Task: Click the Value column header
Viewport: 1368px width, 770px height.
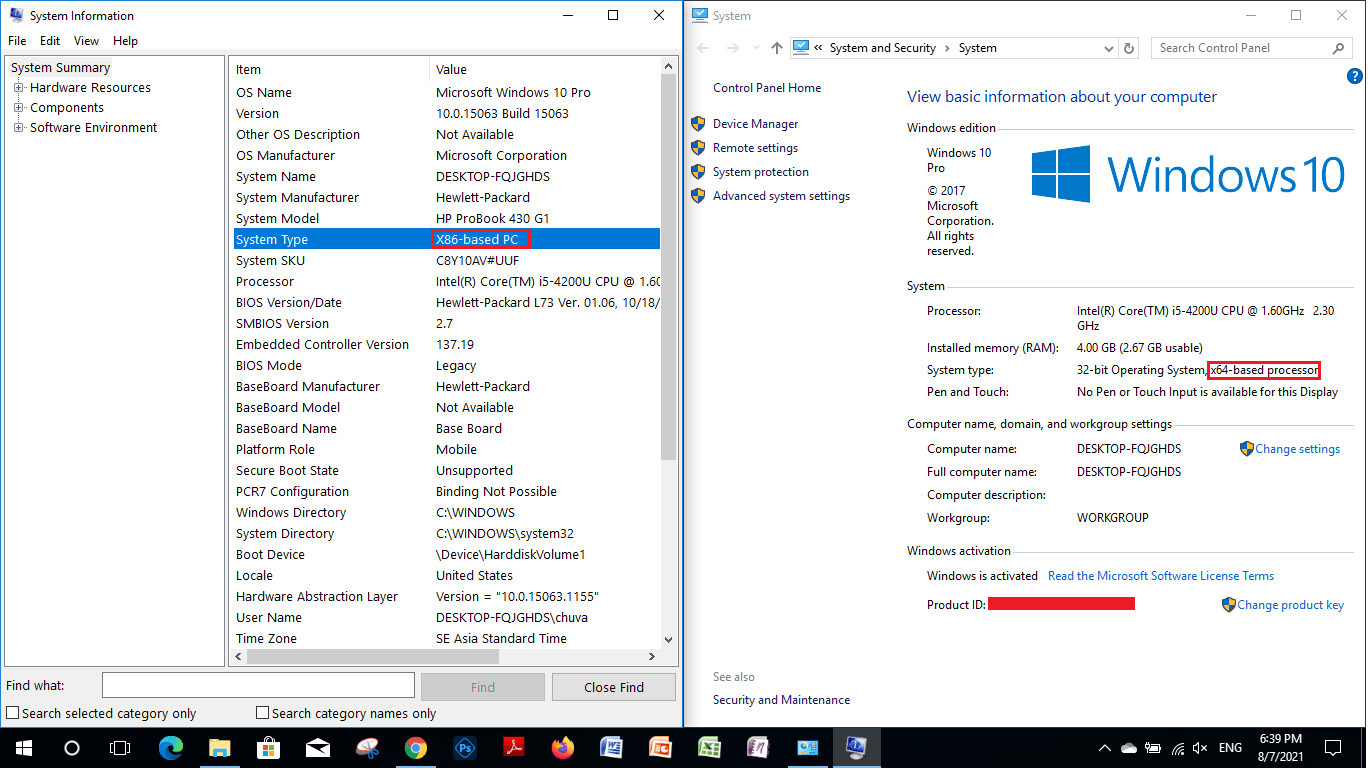Action: click(545, 69)
